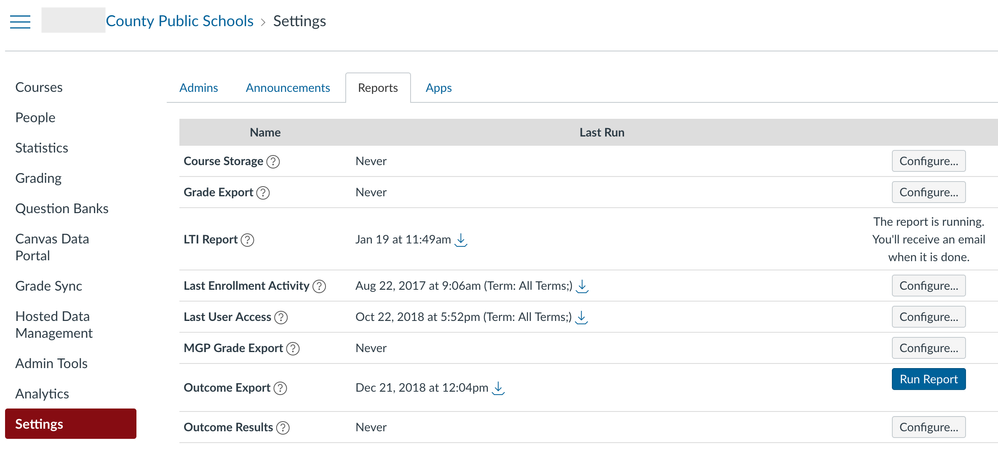The image size is (998, 449).
Task: Show help for Outcome Results report
Action: tap(283, 428)
